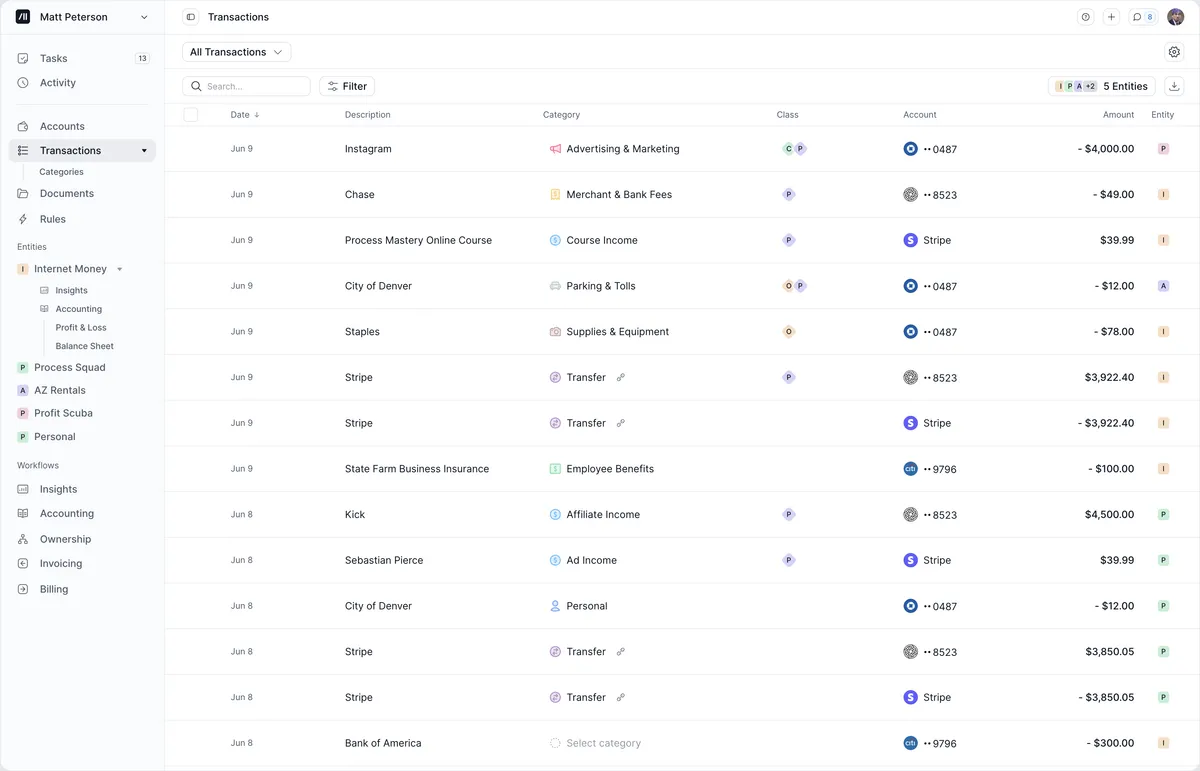Click link icon on first Jun 9 Transfer

[621, 378]
